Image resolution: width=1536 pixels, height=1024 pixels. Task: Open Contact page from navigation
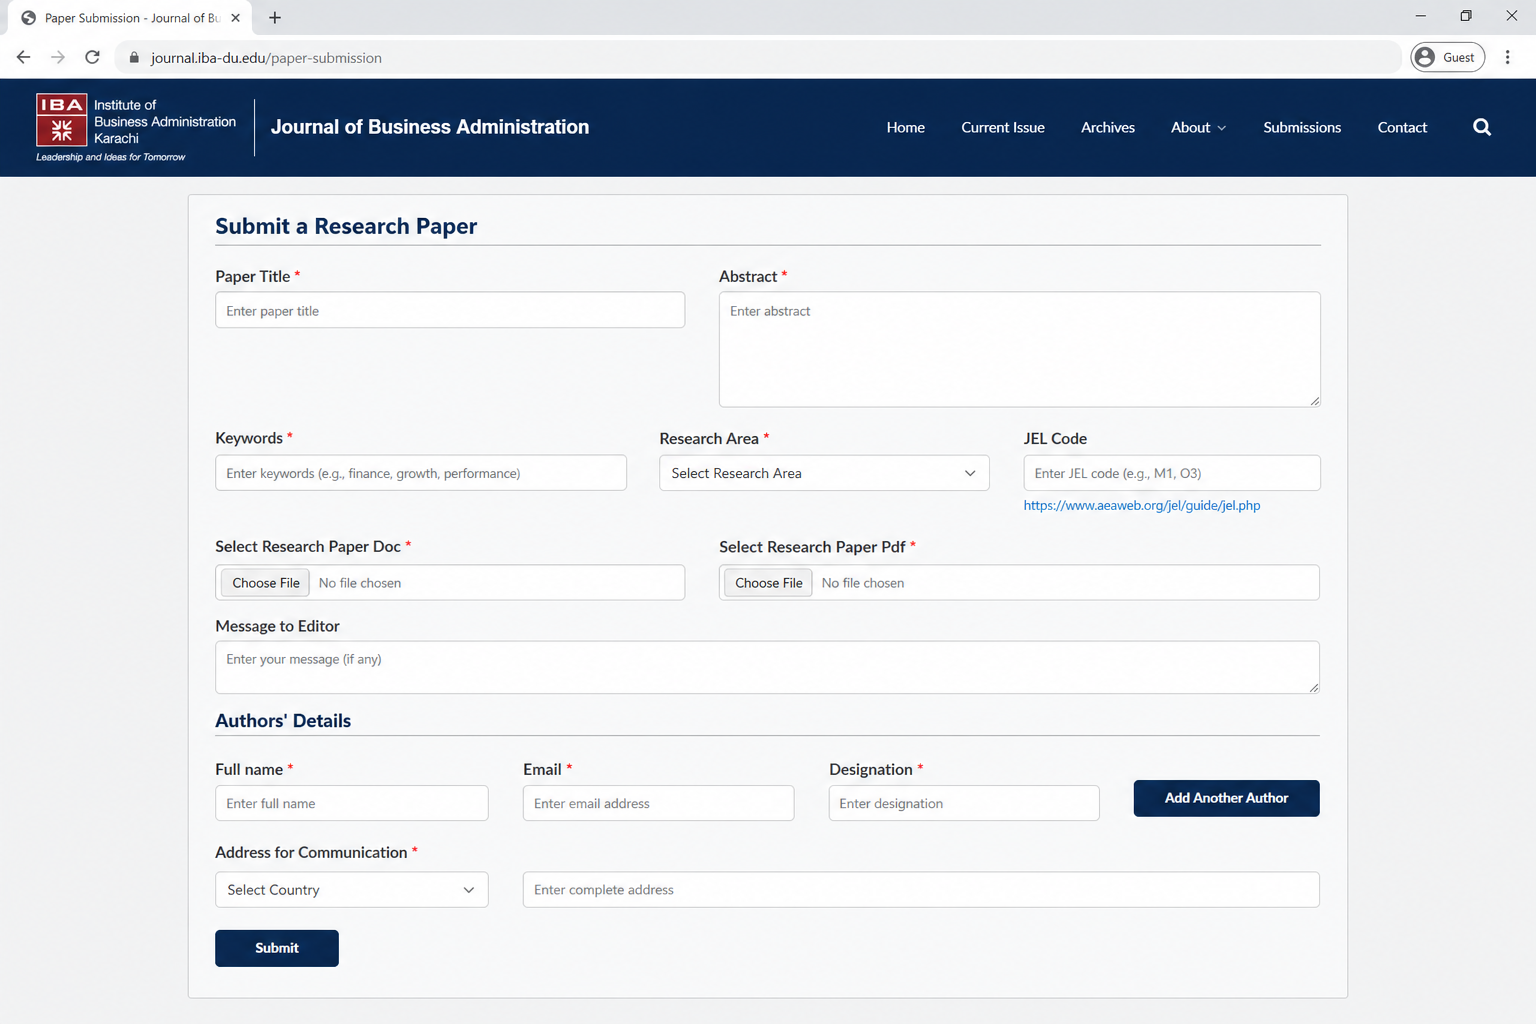1402,127
